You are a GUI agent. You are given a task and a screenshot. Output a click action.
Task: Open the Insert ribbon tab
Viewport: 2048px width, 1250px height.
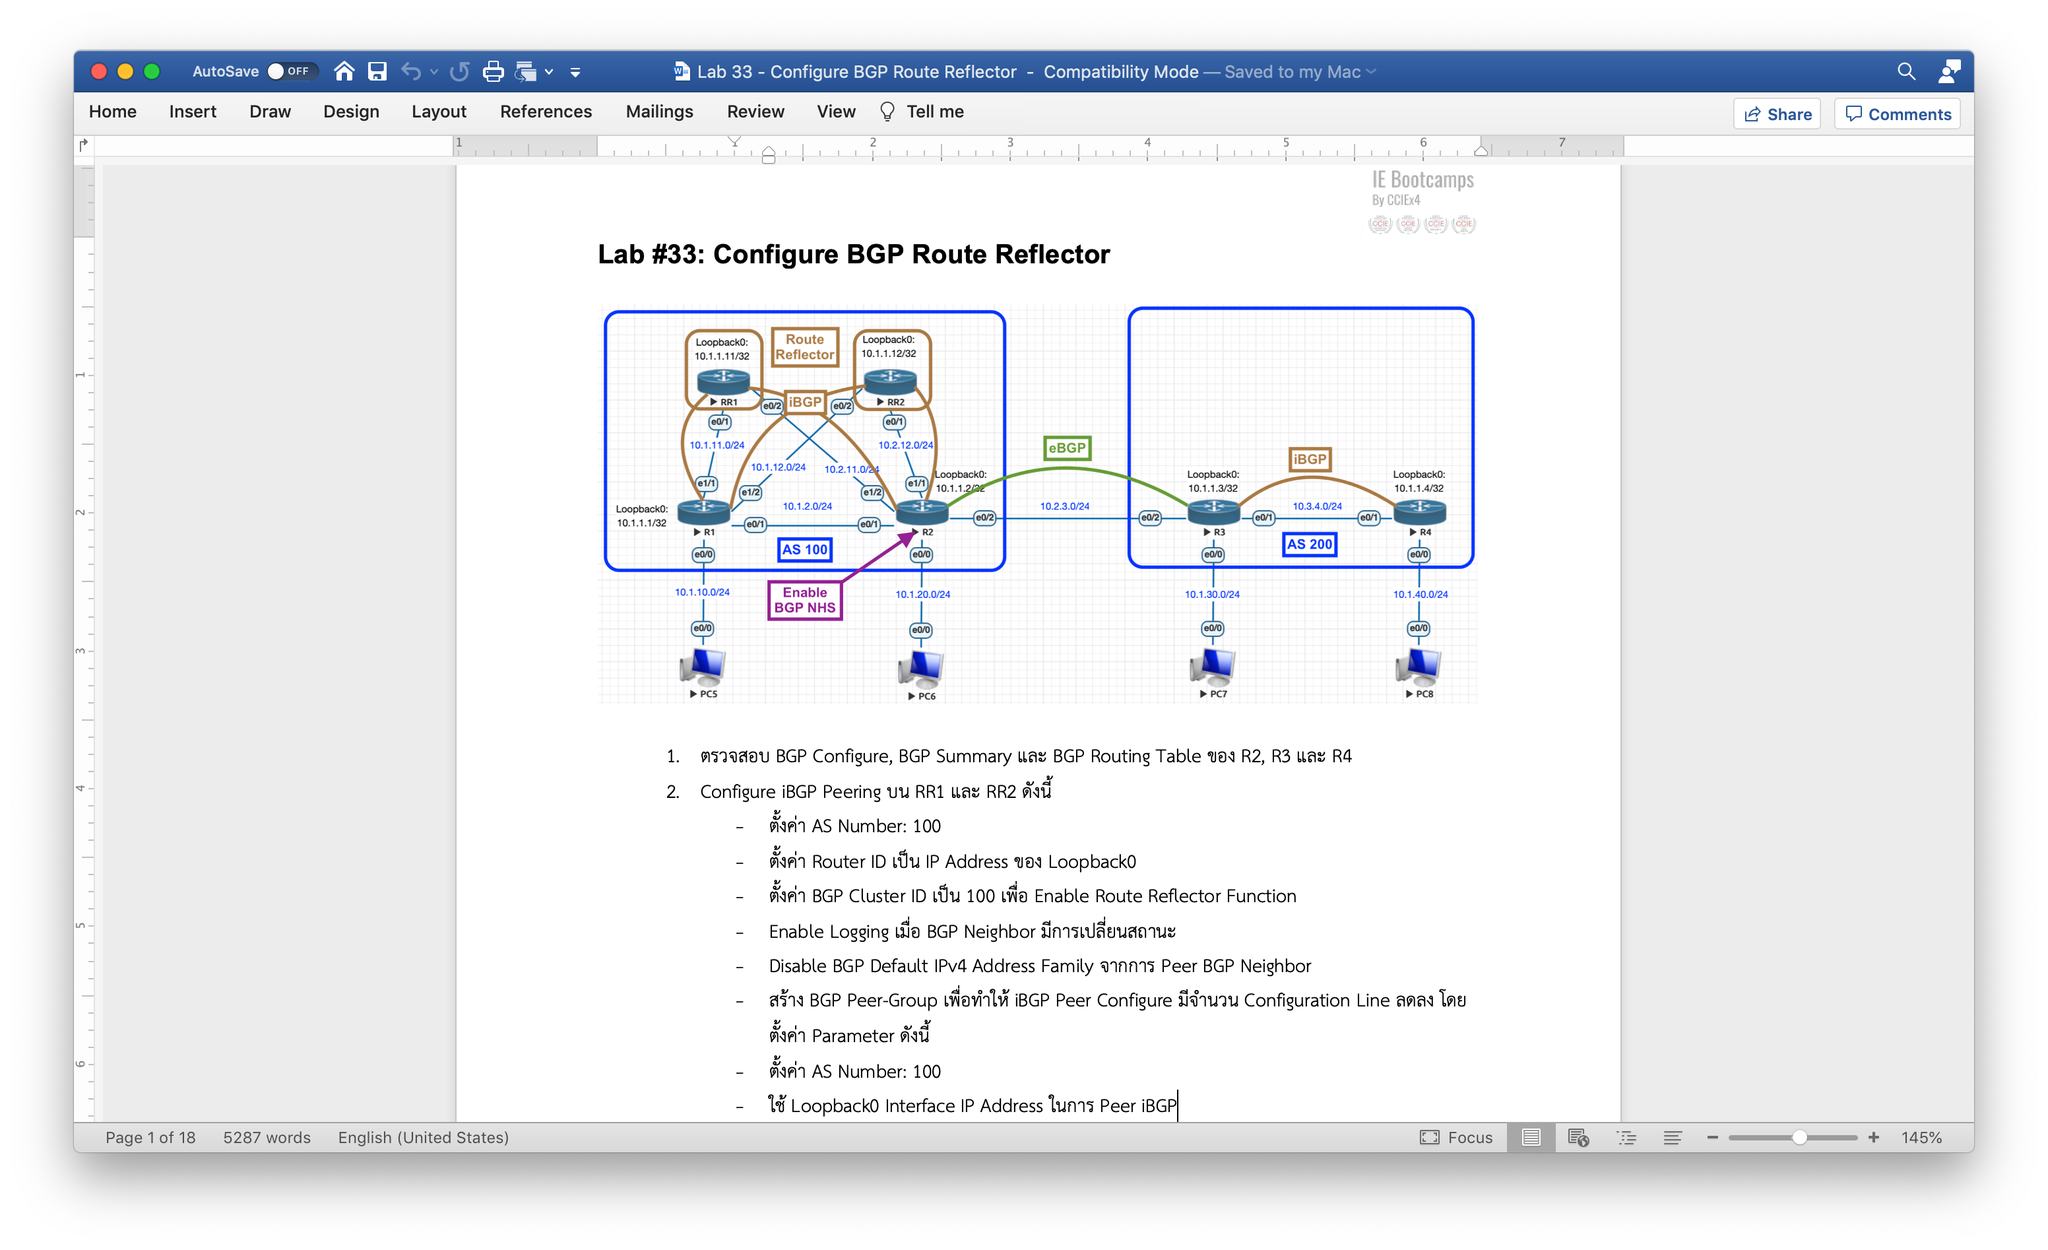pyautogui.click(x=192, y=111)
